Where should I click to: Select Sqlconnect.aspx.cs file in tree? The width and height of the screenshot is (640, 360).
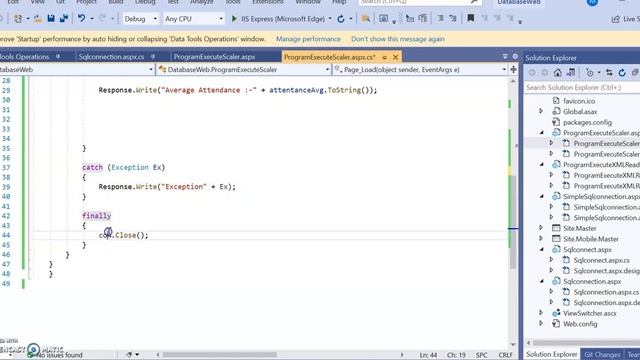[x=601, y=260]
